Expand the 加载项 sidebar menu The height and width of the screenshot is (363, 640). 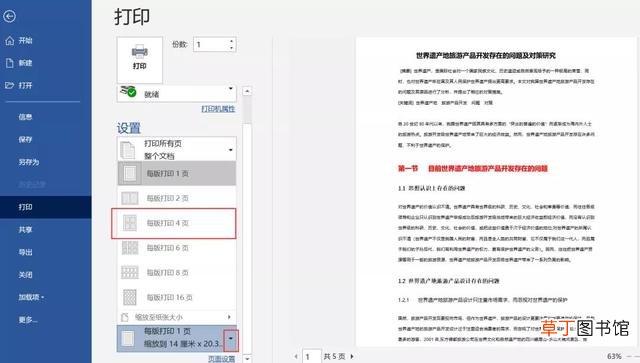point(31,297)
